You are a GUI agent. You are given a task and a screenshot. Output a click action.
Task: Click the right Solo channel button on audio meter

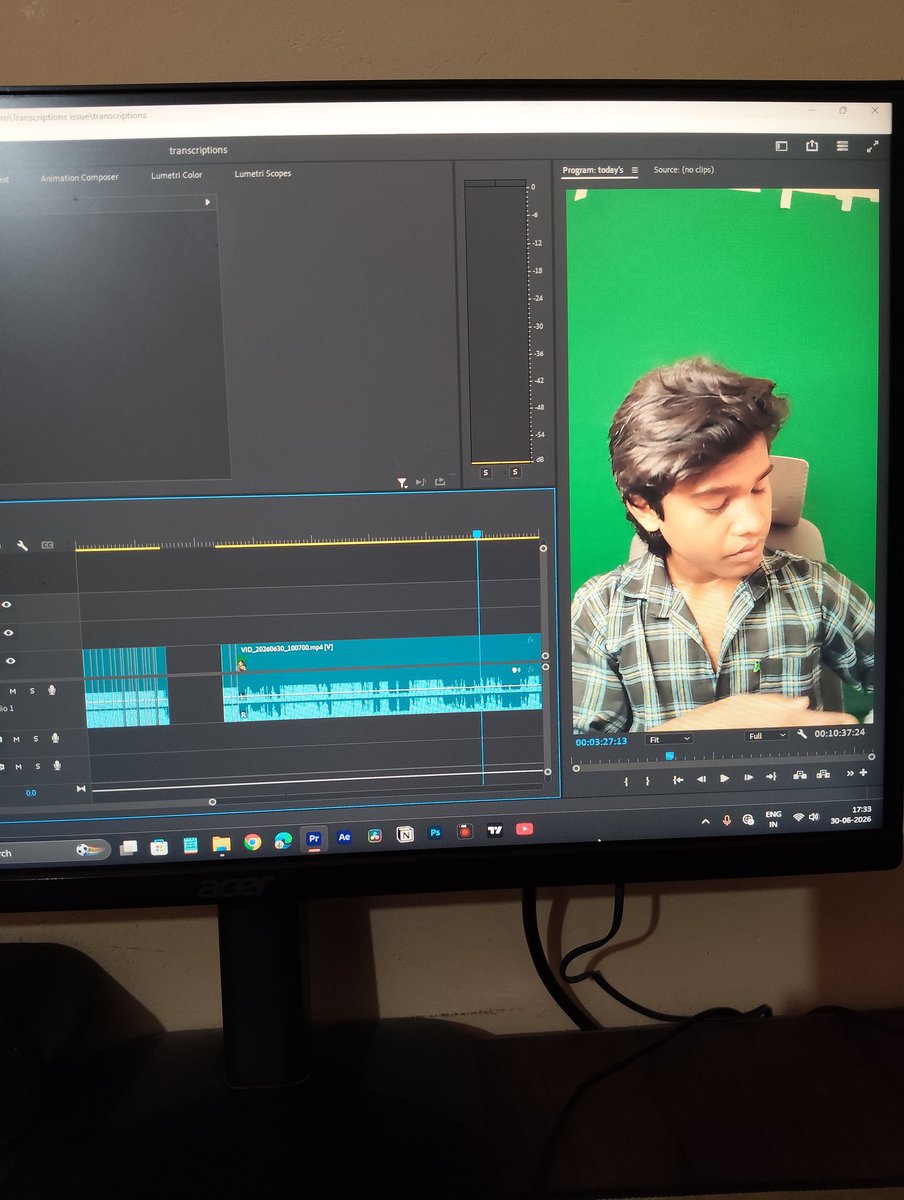tap(515, 472)
